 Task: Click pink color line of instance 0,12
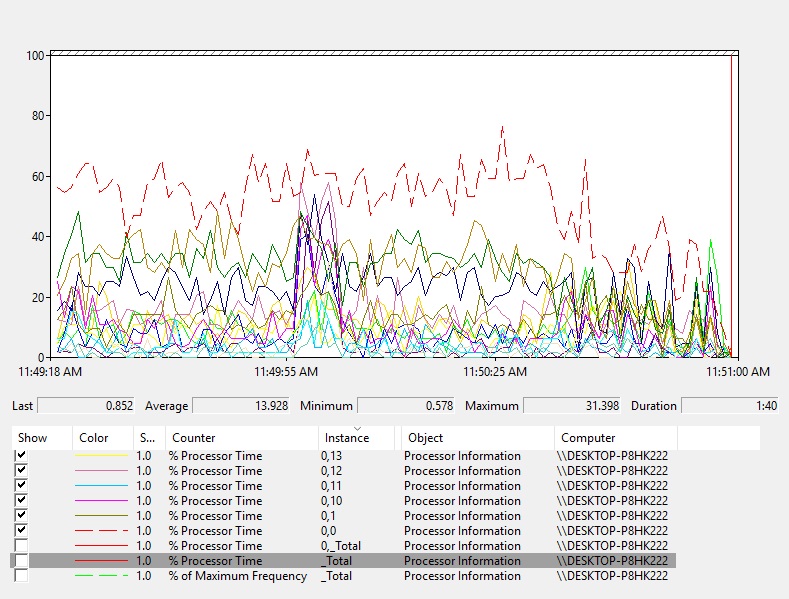[102, 471]
